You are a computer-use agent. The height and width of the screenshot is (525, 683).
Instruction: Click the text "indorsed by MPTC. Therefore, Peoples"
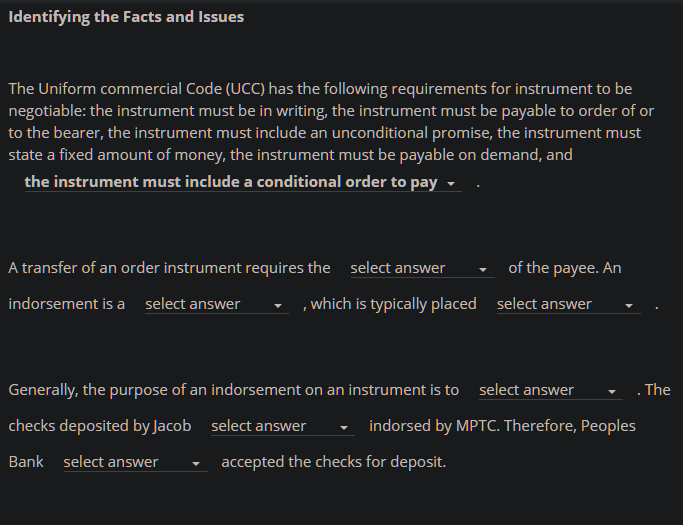(x=502, y=426)
